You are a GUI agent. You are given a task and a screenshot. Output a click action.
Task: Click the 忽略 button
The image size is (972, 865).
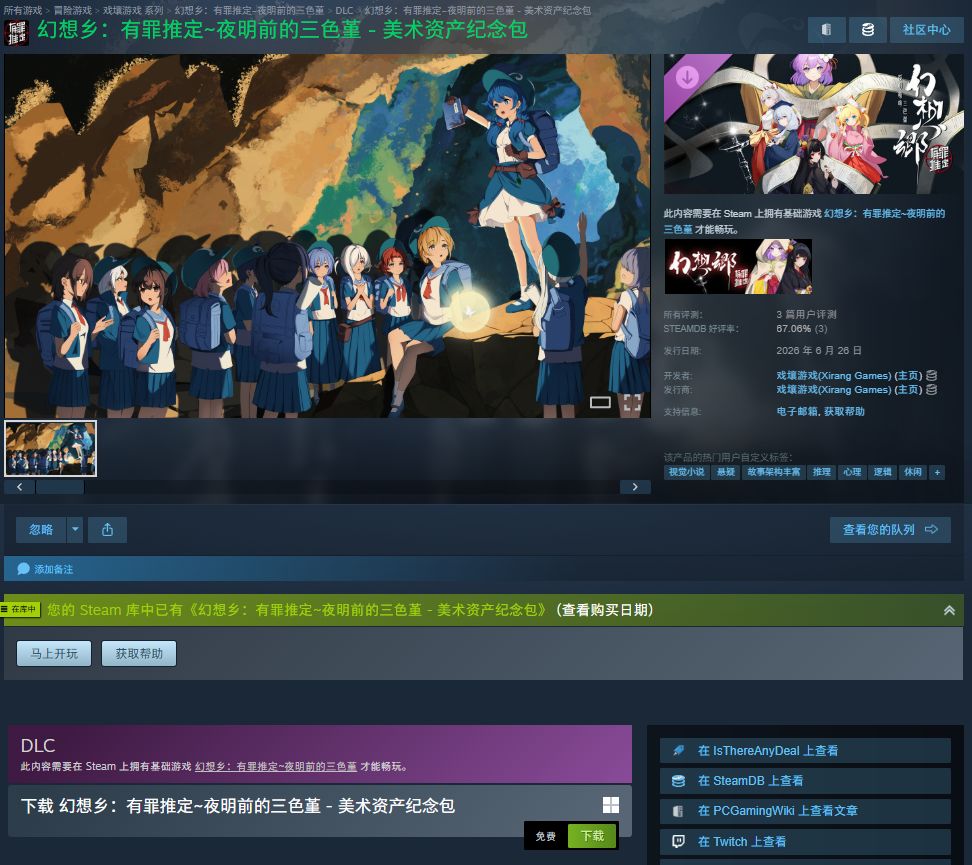pos(41,530)
